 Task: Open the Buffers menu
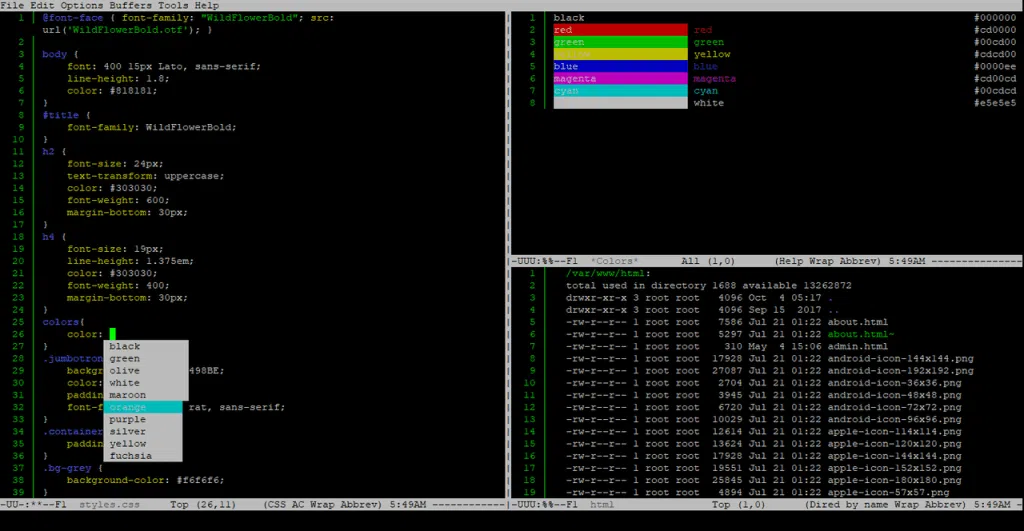point(131,5)
